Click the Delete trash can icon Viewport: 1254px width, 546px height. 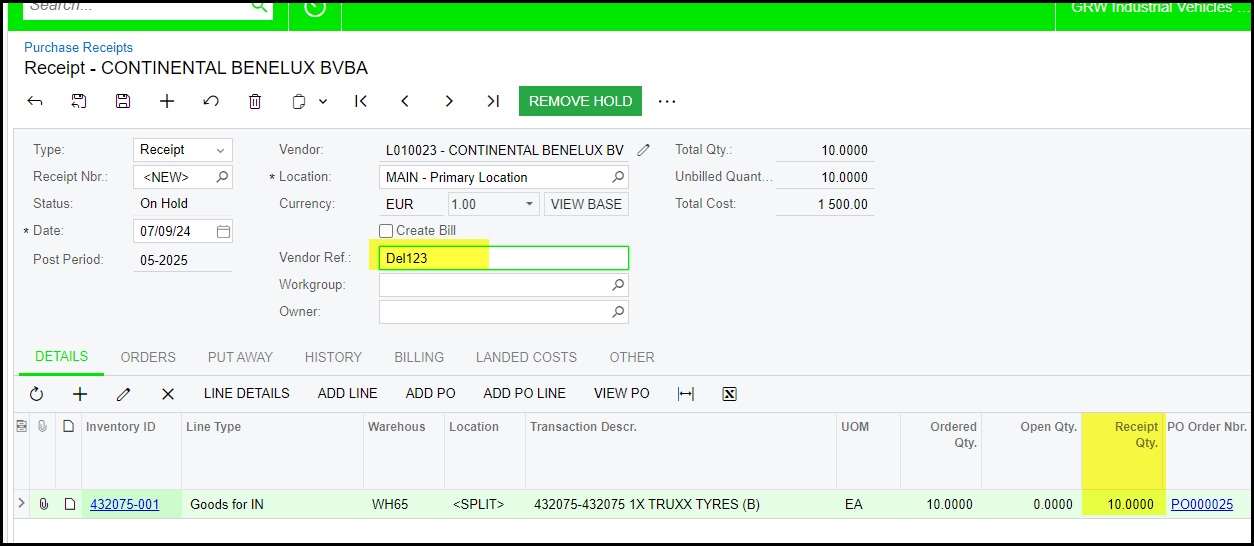point(255,101)
